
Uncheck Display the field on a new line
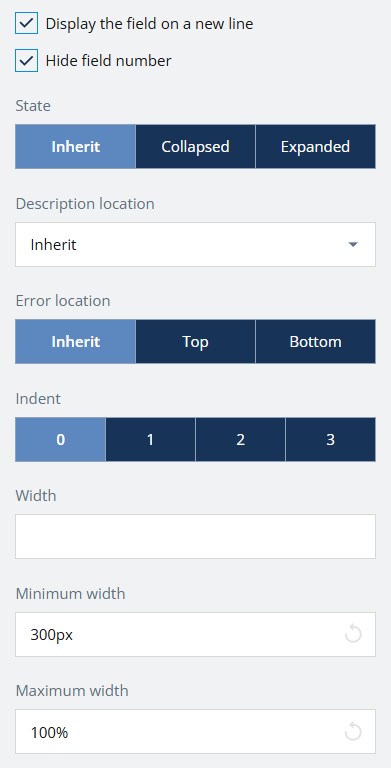click(26, 23)
